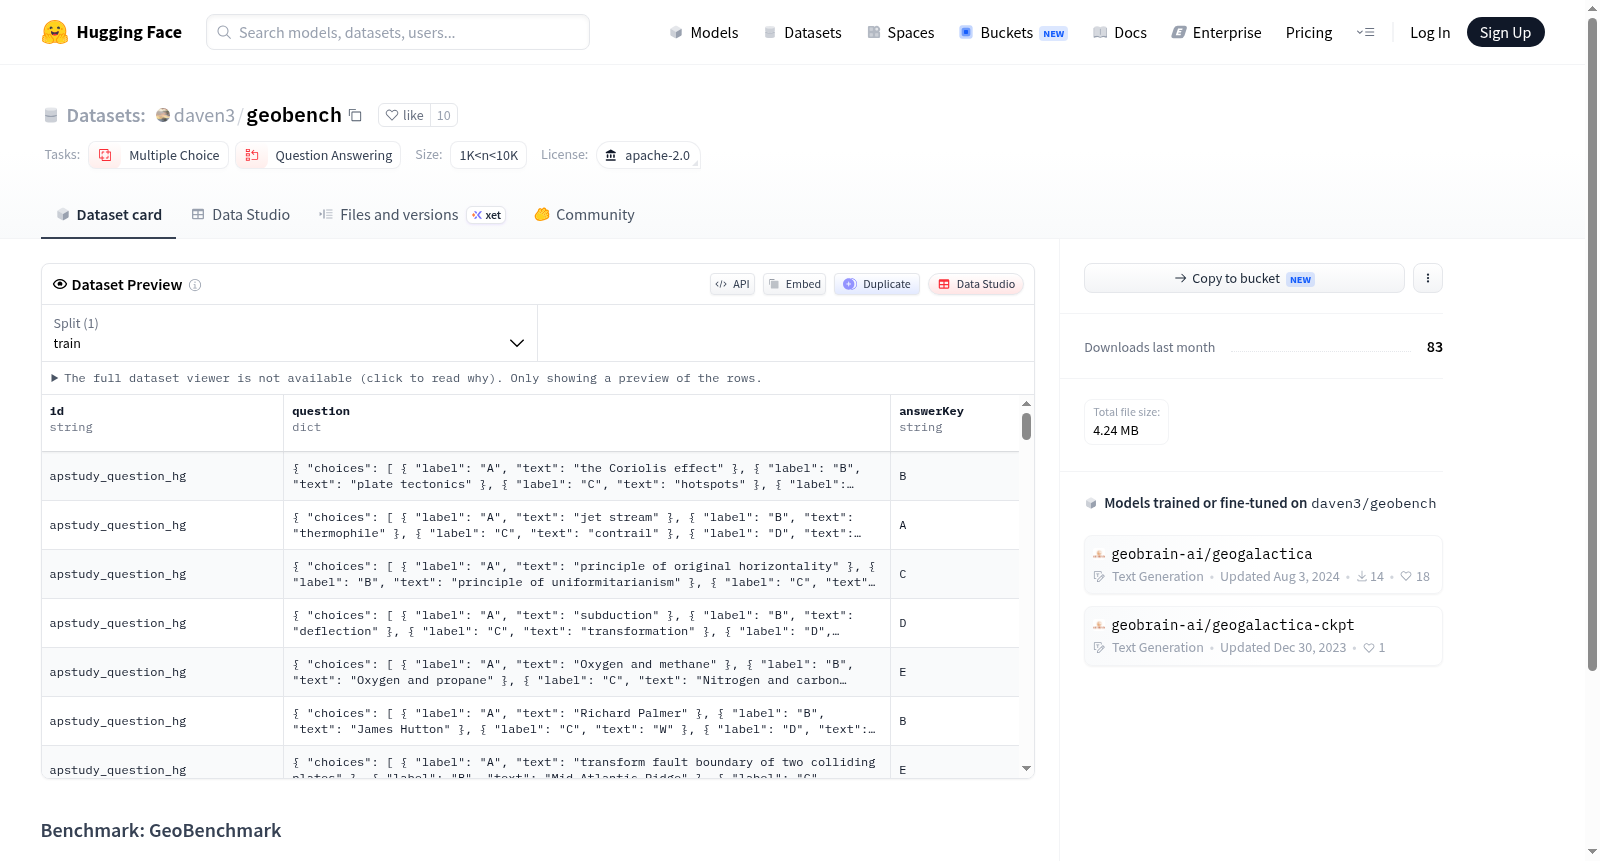Open Docs in top navigation

click(x=1119, y=33)
